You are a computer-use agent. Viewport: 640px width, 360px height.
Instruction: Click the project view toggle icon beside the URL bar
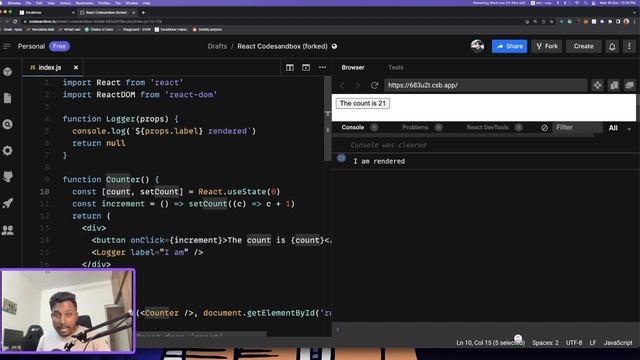coord(598,85)
